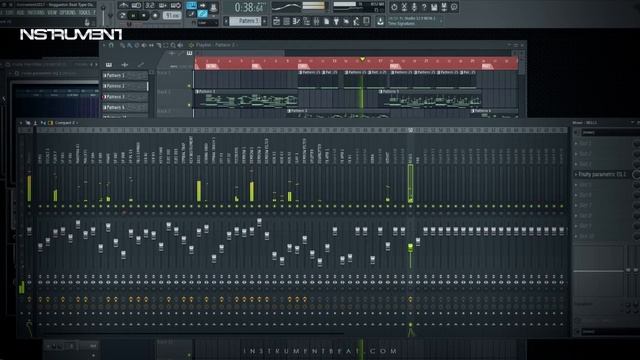Image resolution: width=640 pixels, height=360 pixels.
Task: Click the 0:38:64 time display
Action: coord(250,7)
